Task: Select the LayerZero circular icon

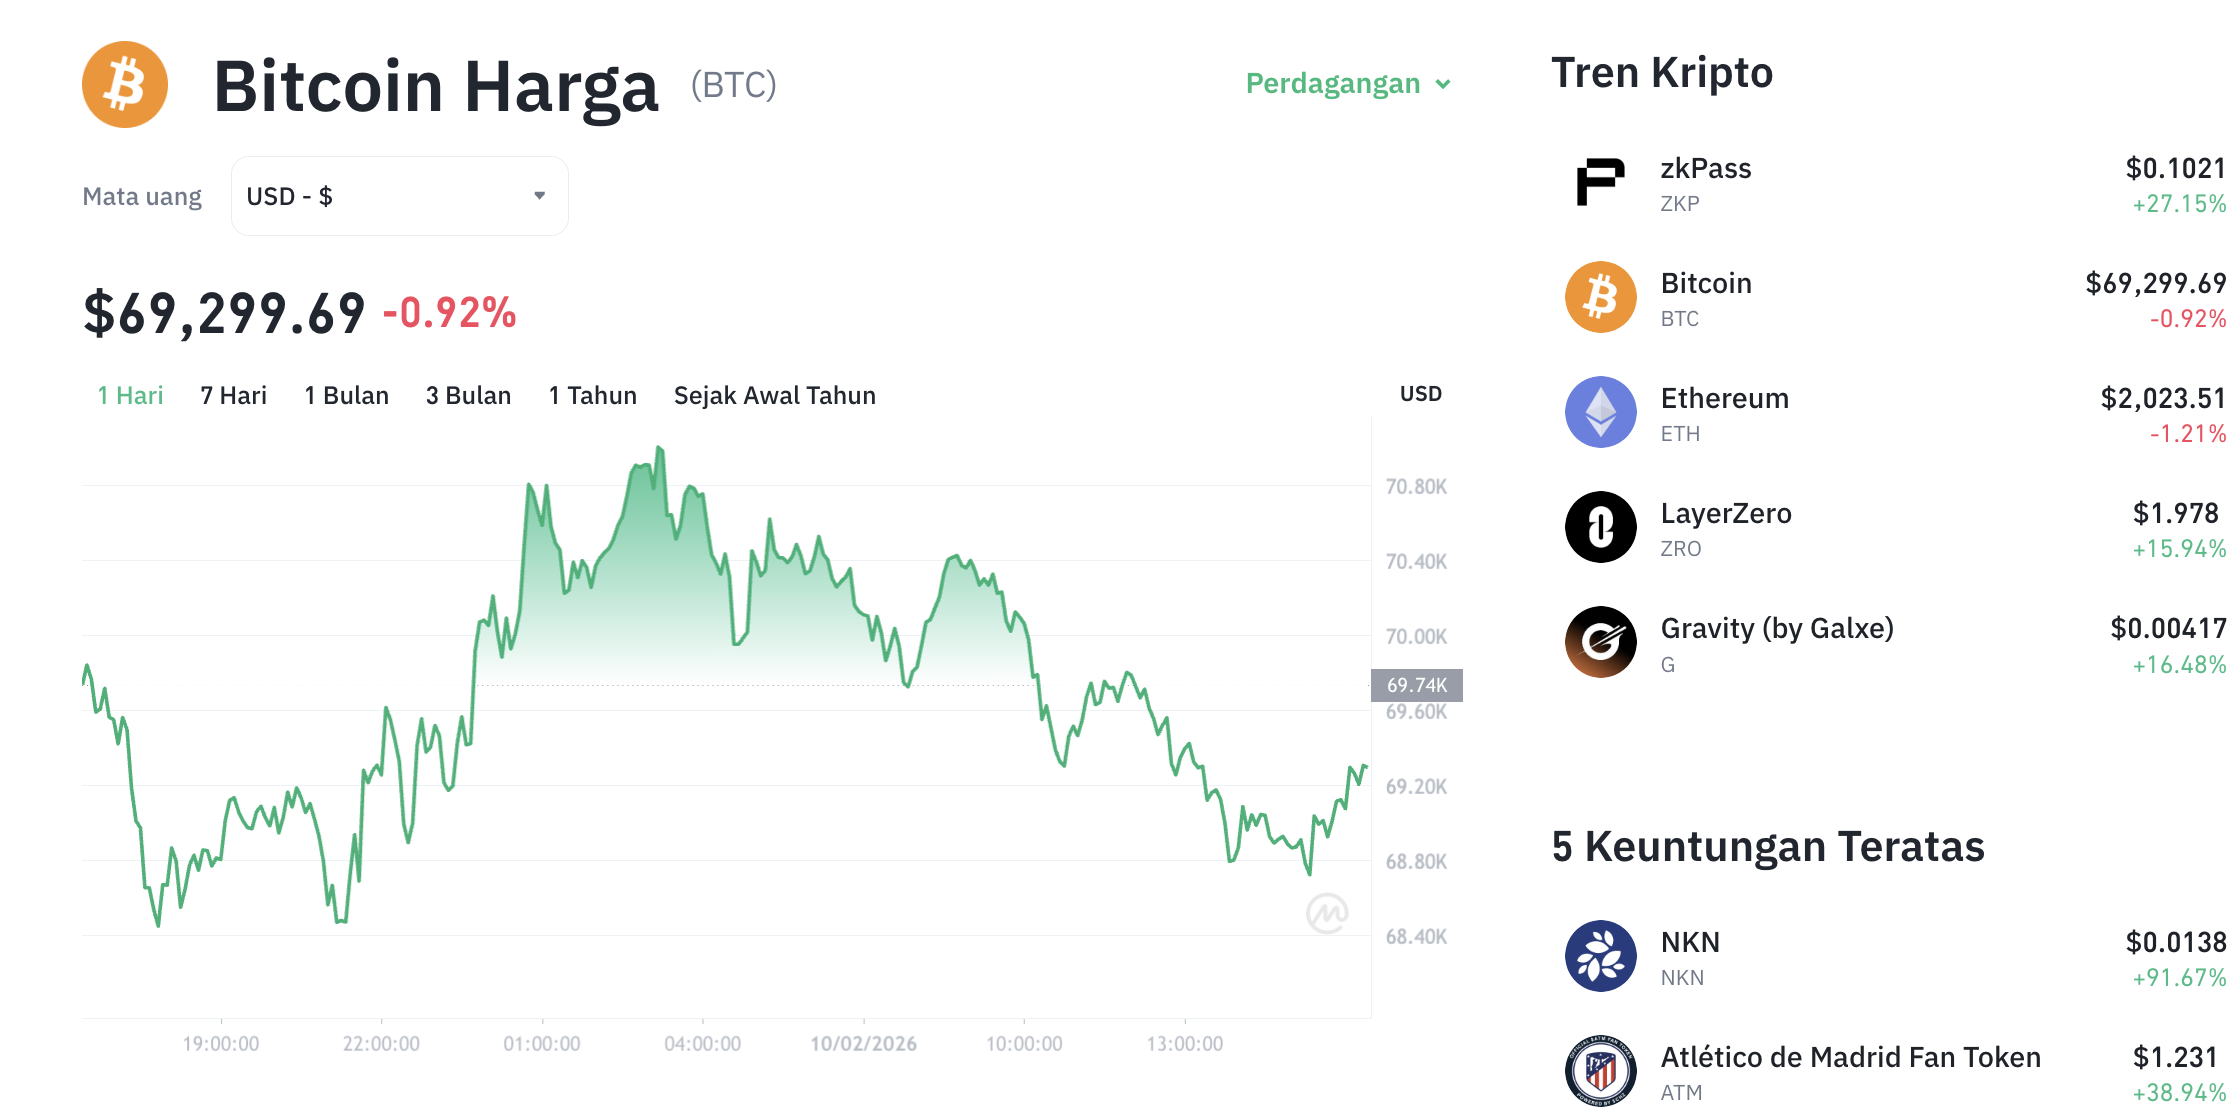Action: click(x=1599, y=527)
